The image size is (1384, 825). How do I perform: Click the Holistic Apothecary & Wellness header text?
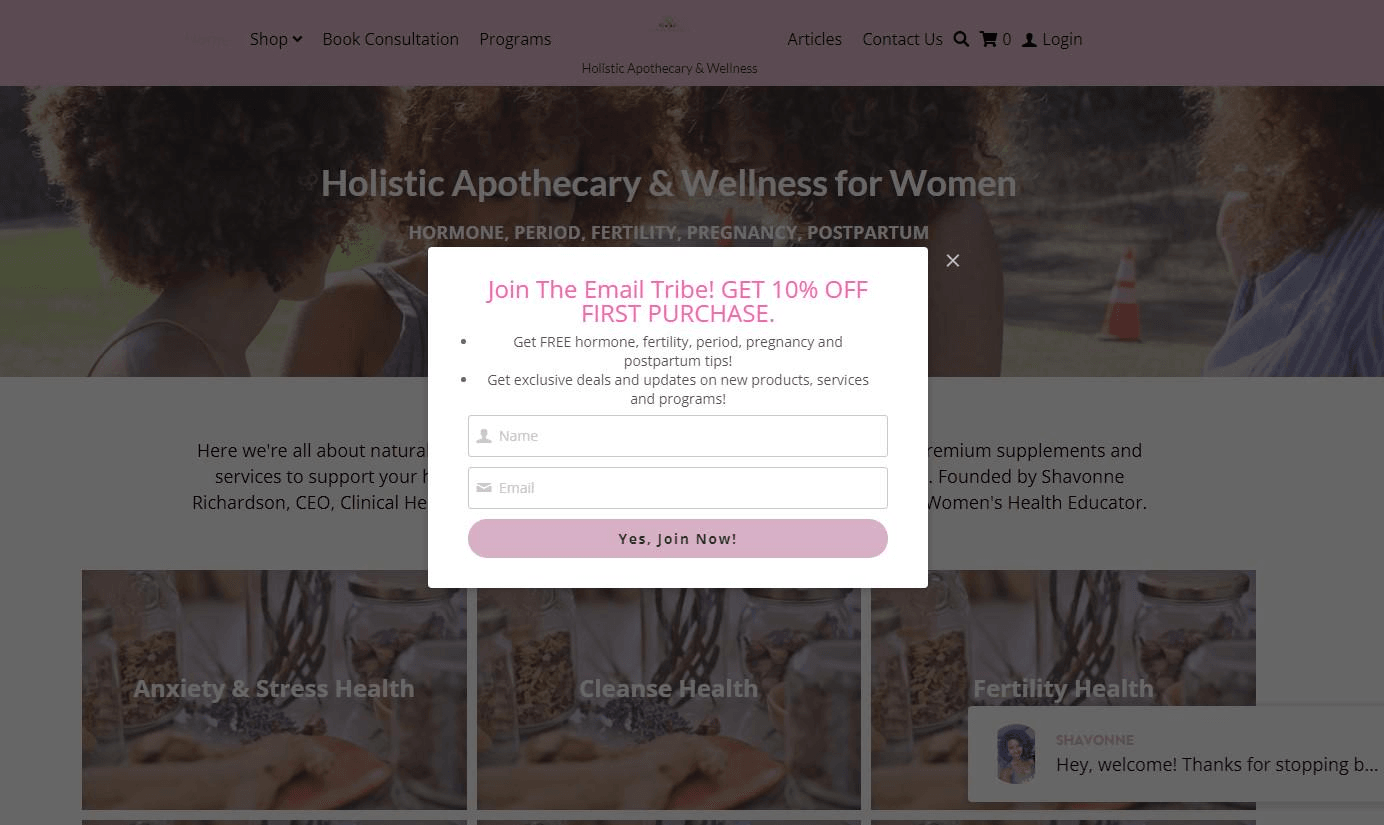[669, 68]
